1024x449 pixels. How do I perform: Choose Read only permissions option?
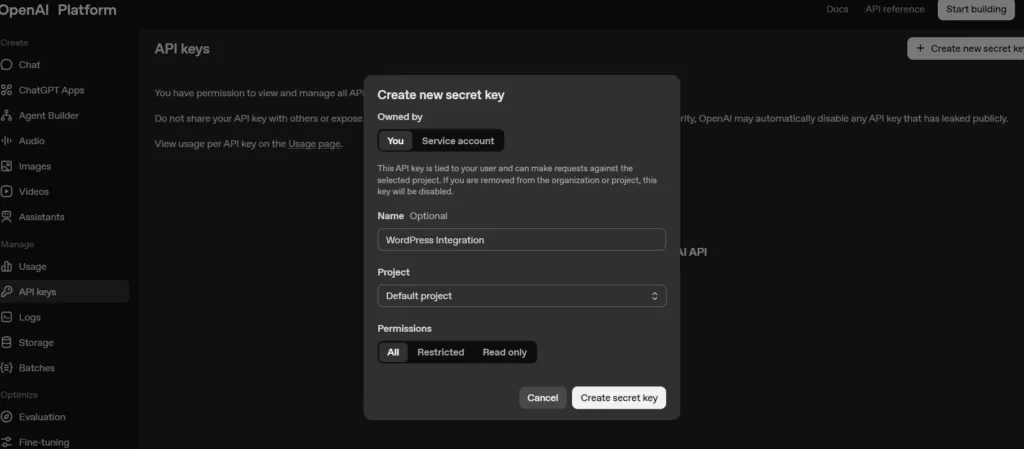coord(504,352)
